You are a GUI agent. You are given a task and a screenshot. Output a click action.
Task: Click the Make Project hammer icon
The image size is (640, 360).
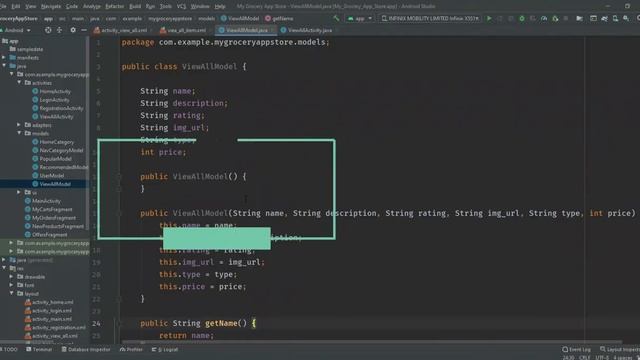coord(336,18)
